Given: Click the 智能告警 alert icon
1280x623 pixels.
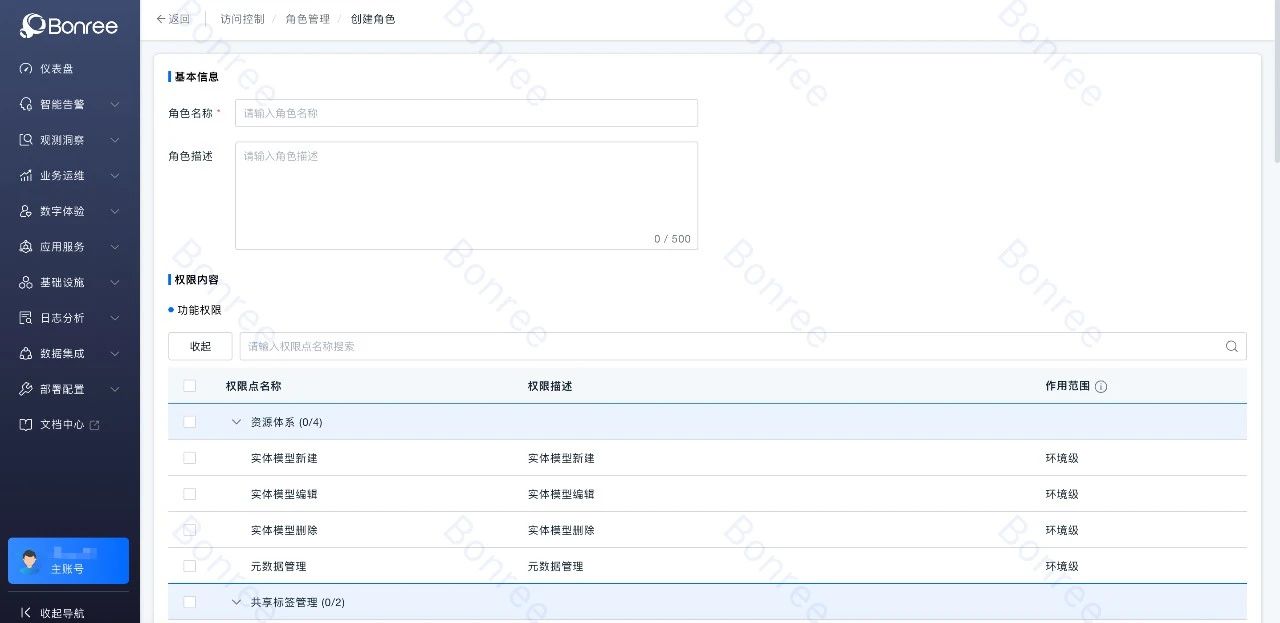Looking at the screenshot, I should (26, 105).
